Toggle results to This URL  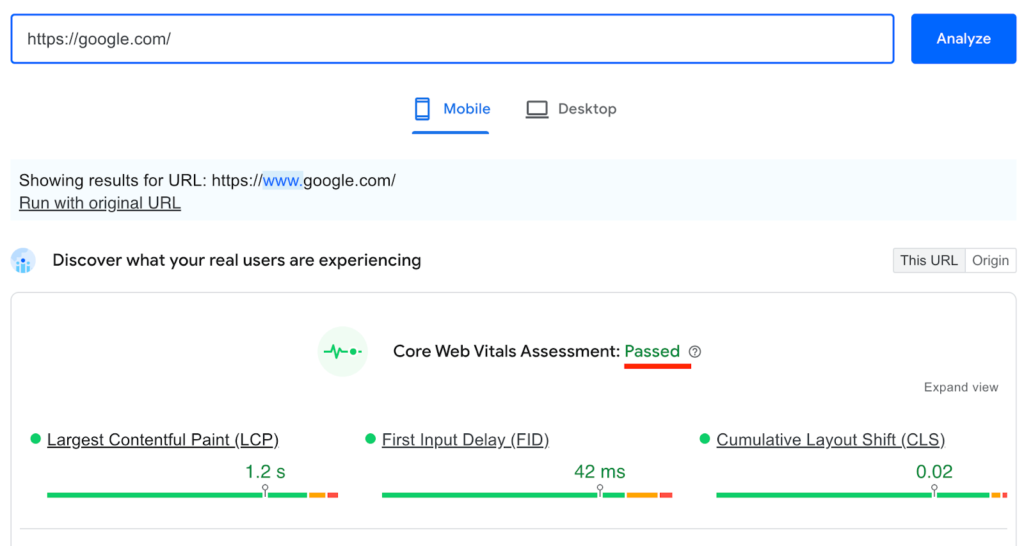coord(928,260)
